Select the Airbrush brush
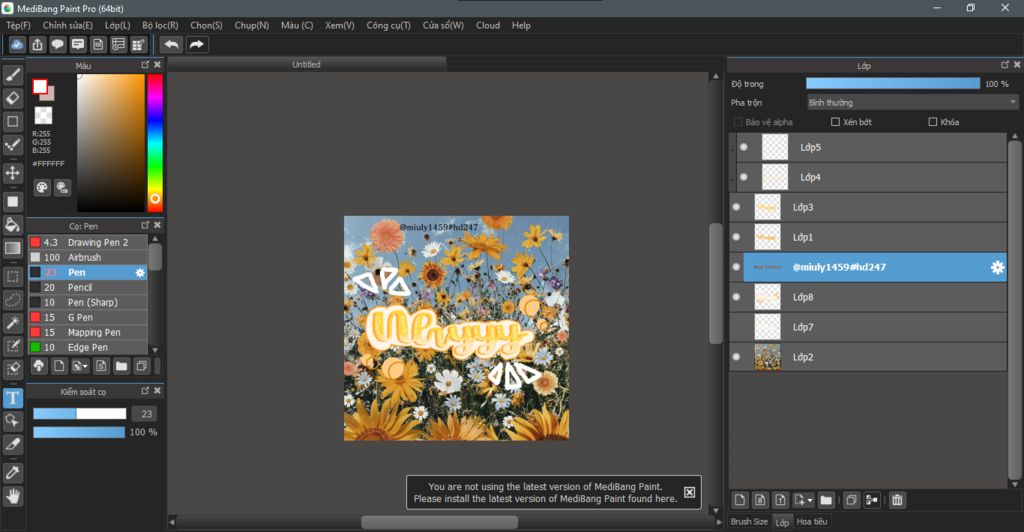 (x=88, y=257)
